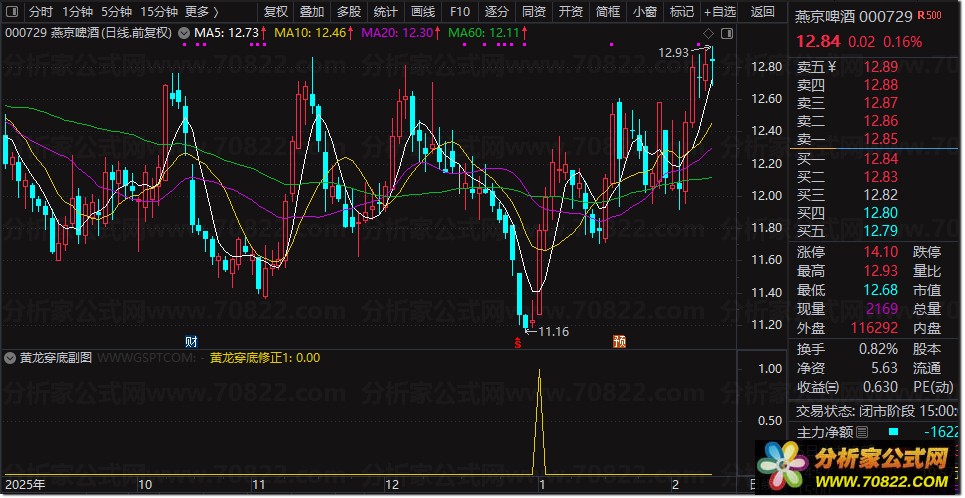Click the 预 forecast marker on chart
Screen dimensions: 965x498
619,340
